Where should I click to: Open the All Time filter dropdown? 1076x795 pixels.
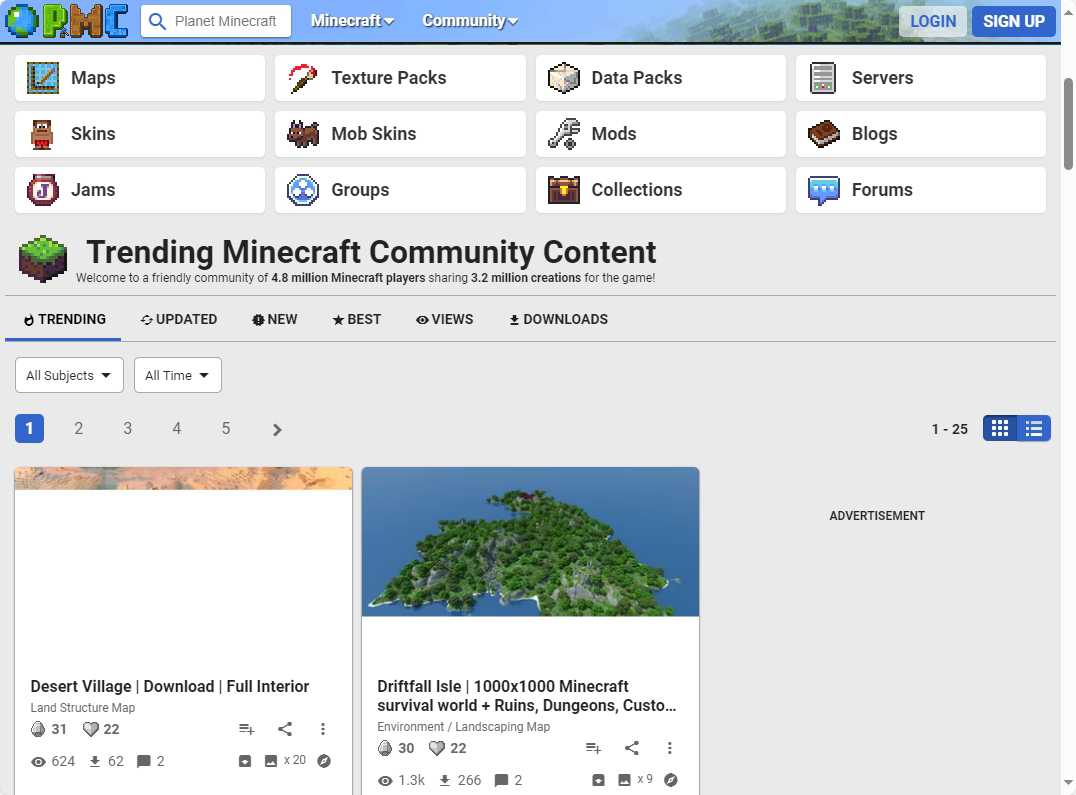[x=178, y=375]
